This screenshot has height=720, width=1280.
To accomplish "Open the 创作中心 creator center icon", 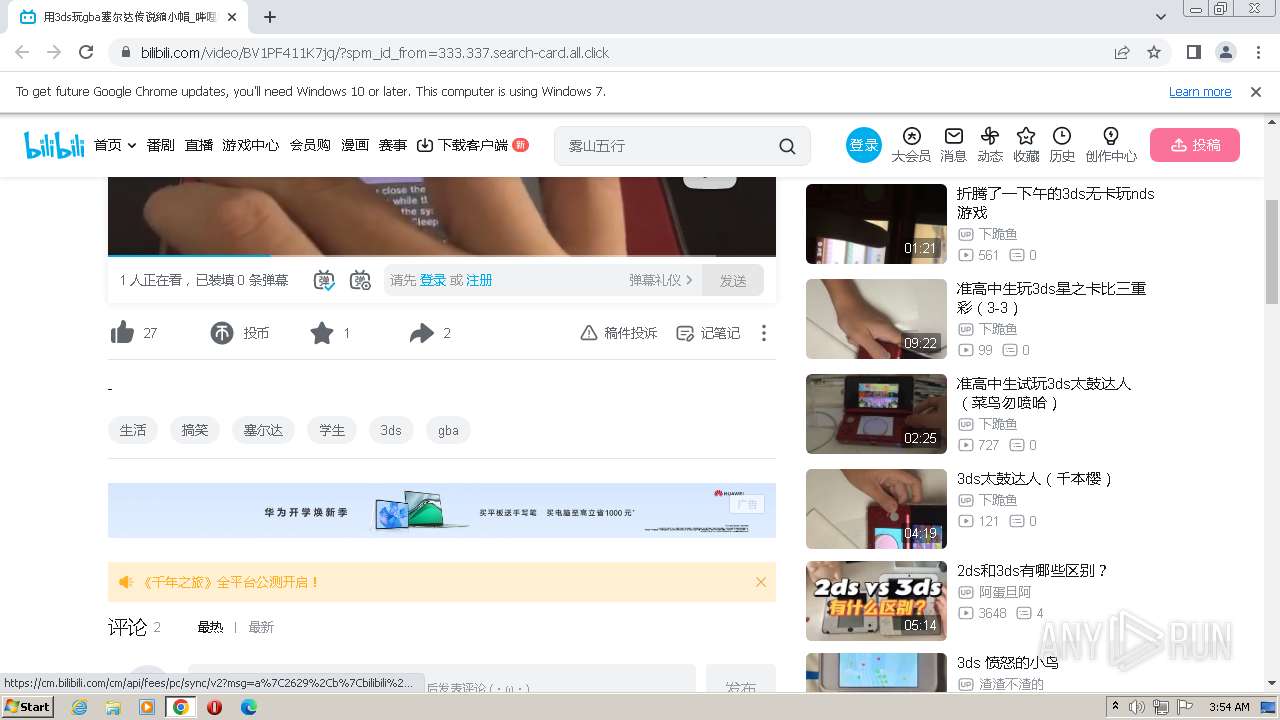I will click(1111, 145).
